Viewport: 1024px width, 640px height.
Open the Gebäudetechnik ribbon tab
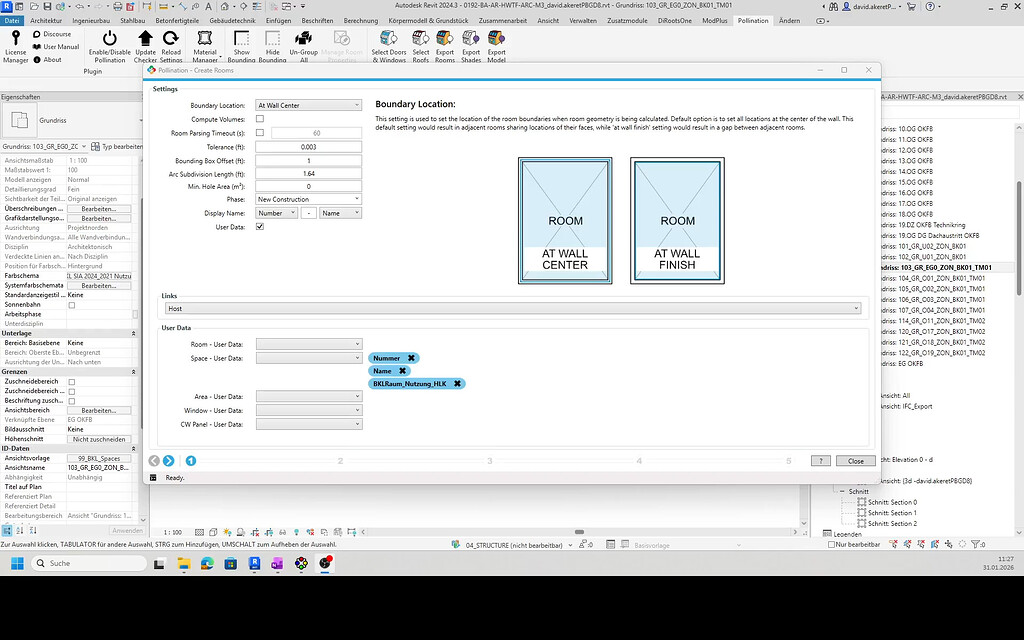tap(232, 20)
